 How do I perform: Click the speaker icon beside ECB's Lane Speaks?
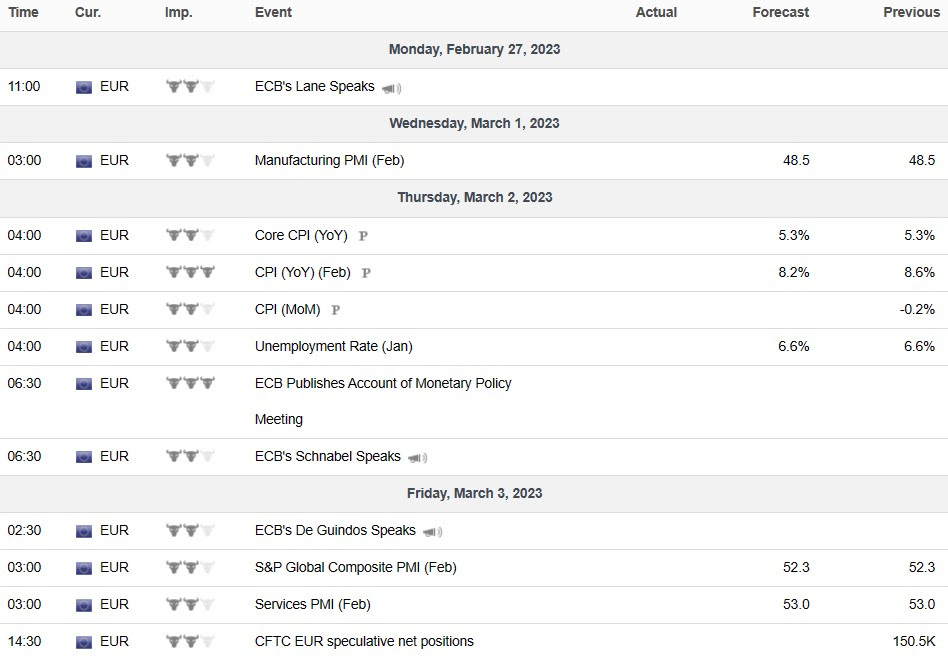click(x=391, y=88)
